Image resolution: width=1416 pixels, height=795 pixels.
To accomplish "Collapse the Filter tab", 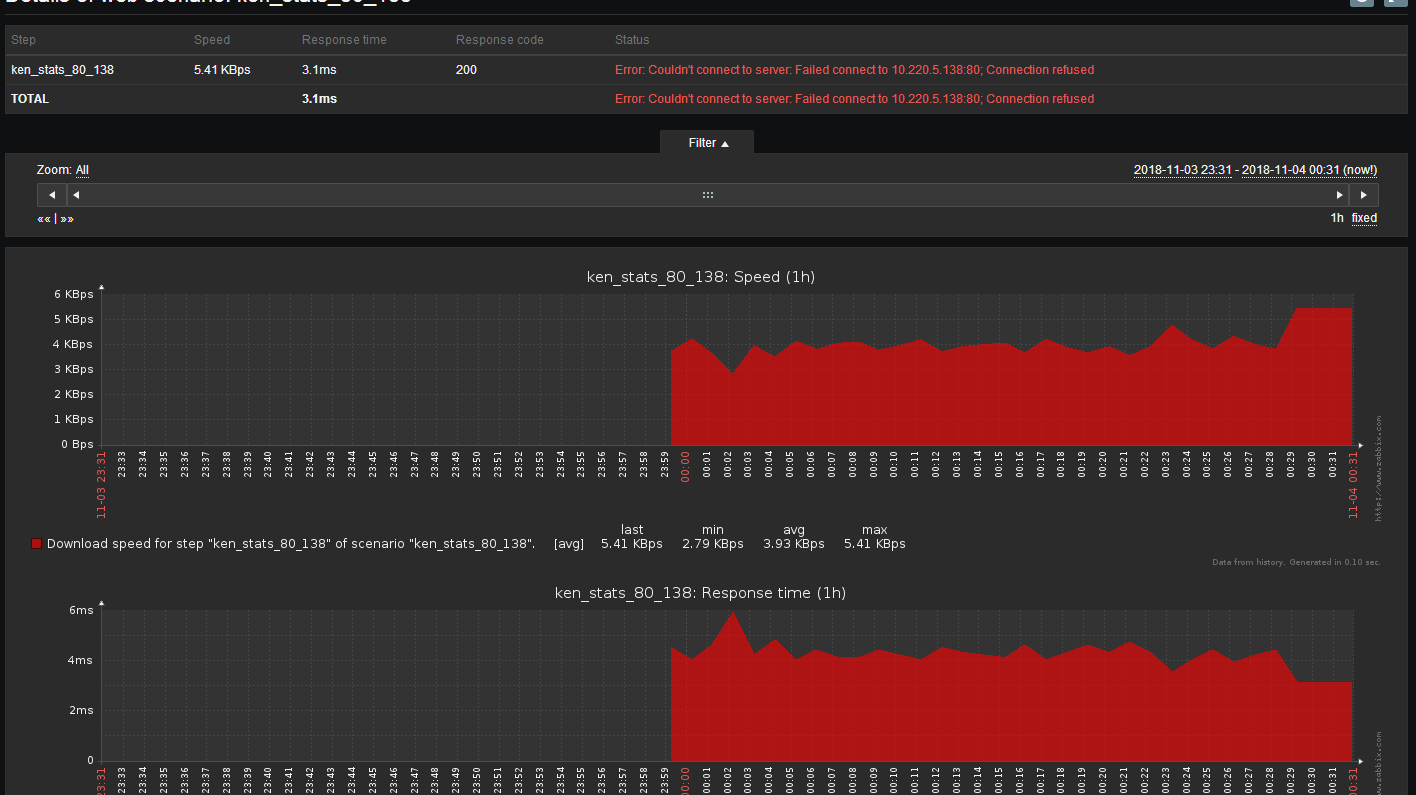I will coord(707,143).
